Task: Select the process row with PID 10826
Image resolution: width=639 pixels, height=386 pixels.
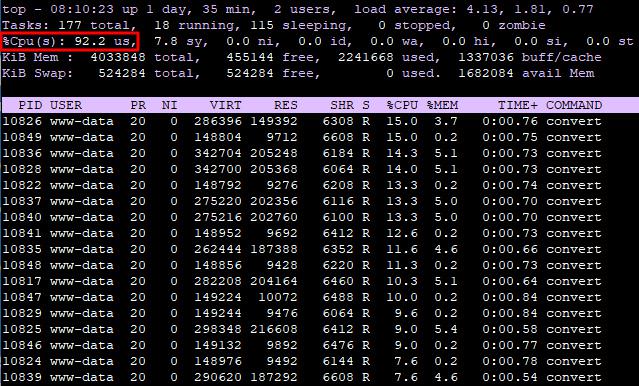Action: pyautogui.click(x=302, y=121)
